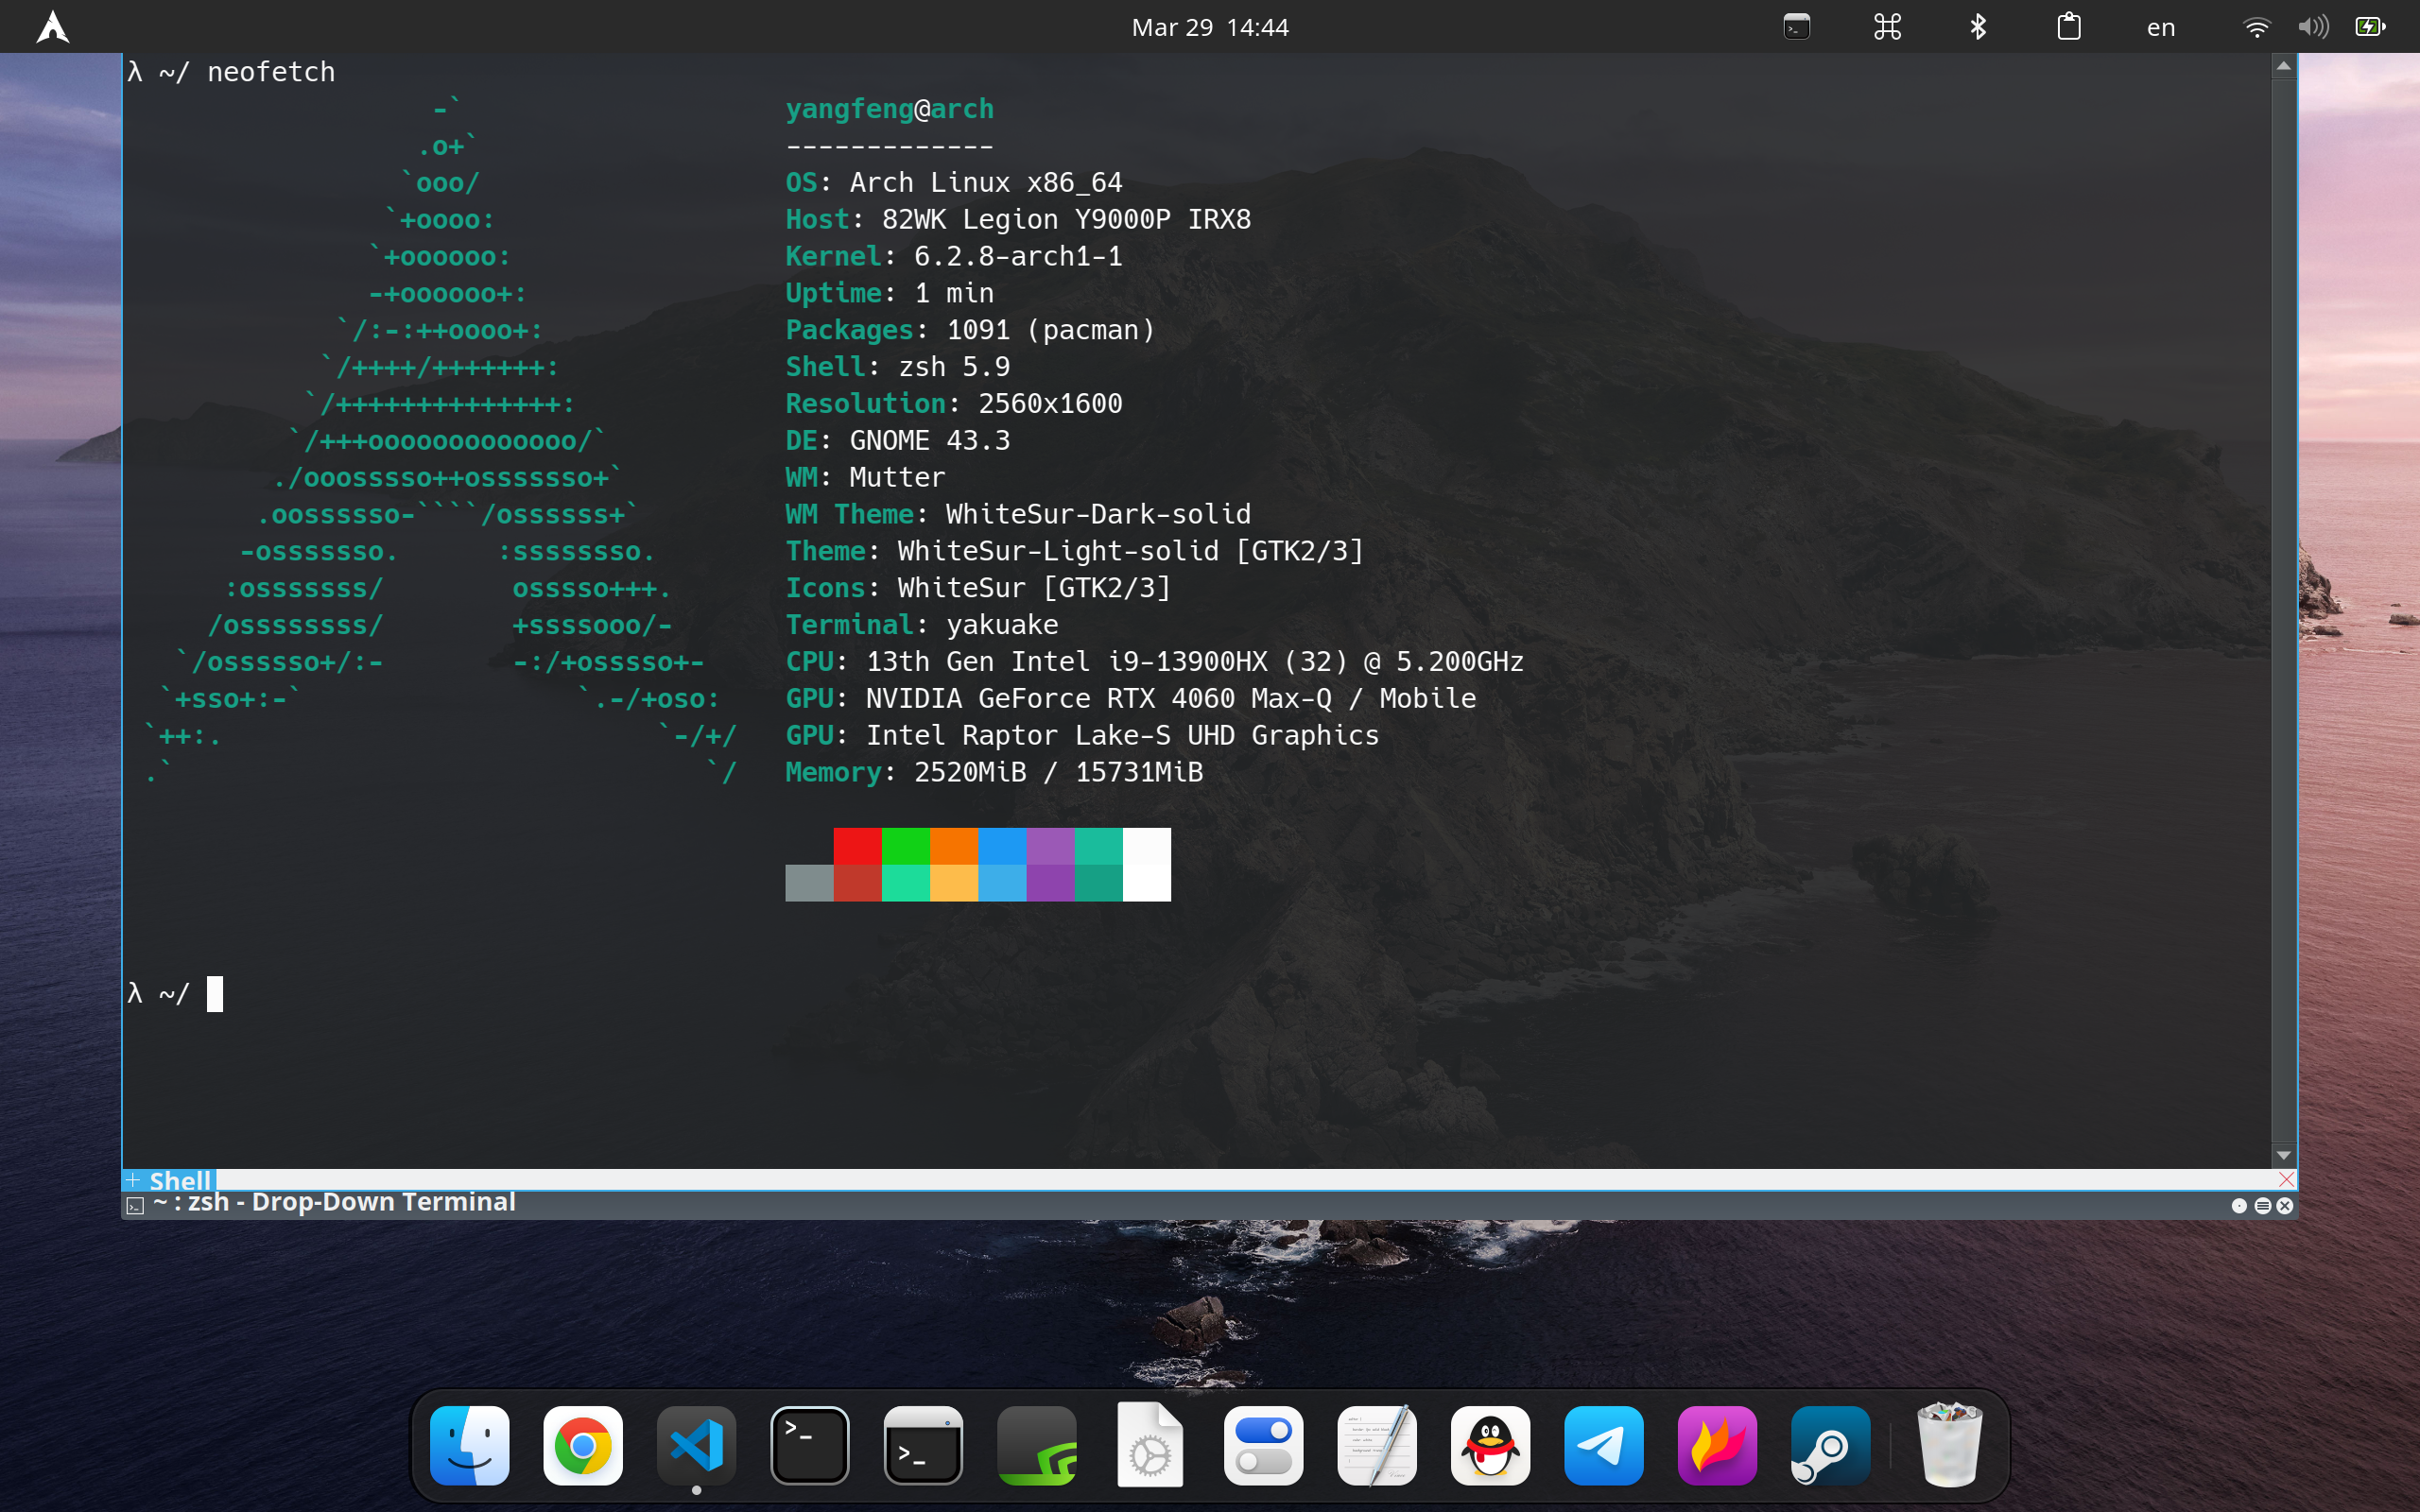Click the NVIDIA GeForce RTX 4060 line
Viewport: 2420px width, 1512px height.
[1130, 698]
